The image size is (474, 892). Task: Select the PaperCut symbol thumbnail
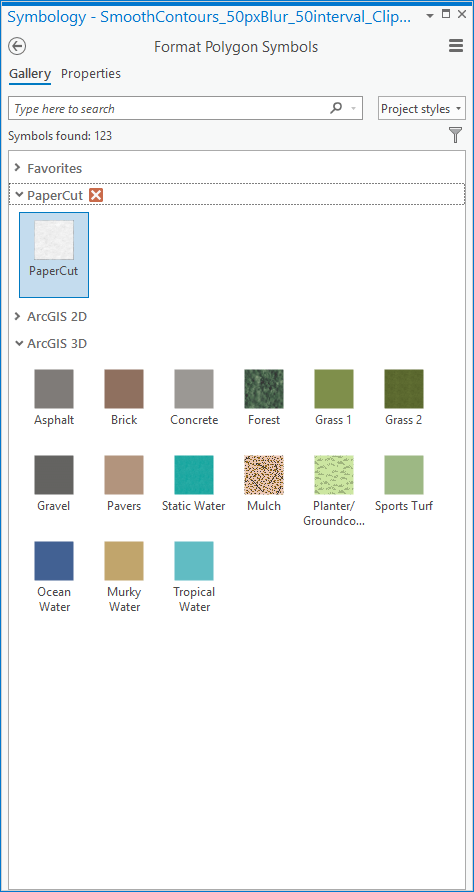[x=54, y=255]
